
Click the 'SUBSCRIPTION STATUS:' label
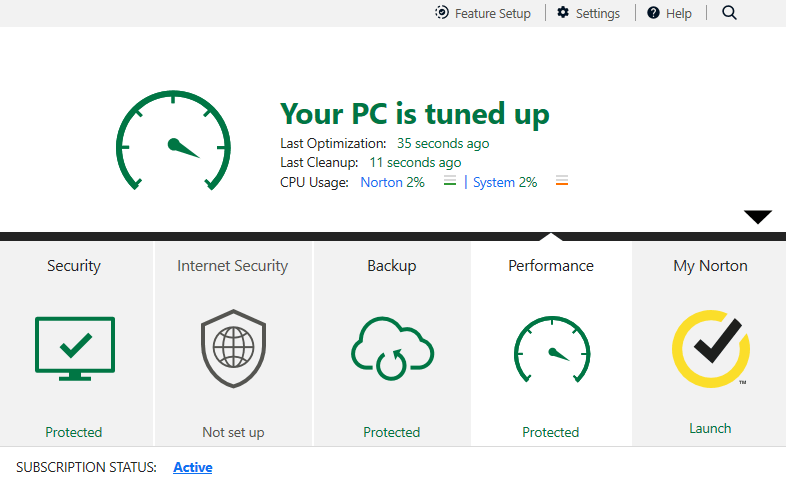[86, 467]
